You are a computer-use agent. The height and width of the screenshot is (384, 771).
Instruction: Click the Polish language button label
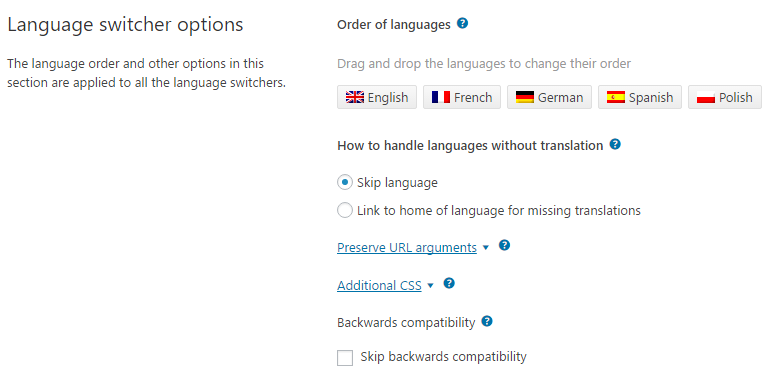coord(736,97)
